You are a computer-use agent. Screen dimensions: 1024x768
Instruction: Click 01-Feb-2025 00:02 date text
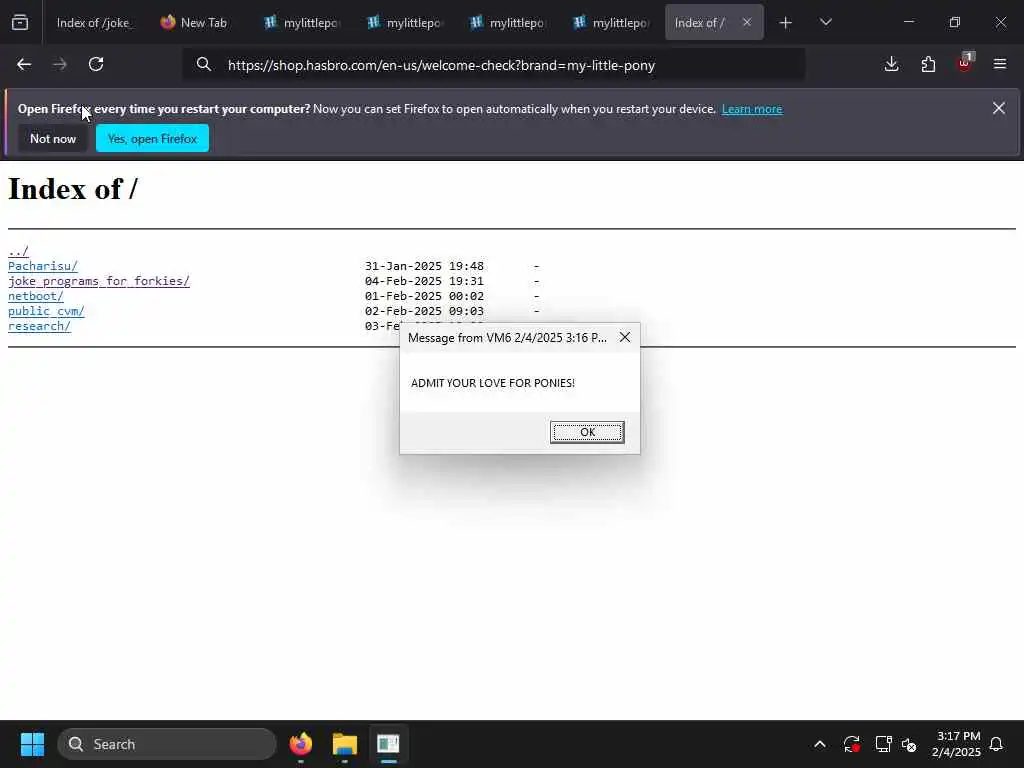click(x=424, y=296)
